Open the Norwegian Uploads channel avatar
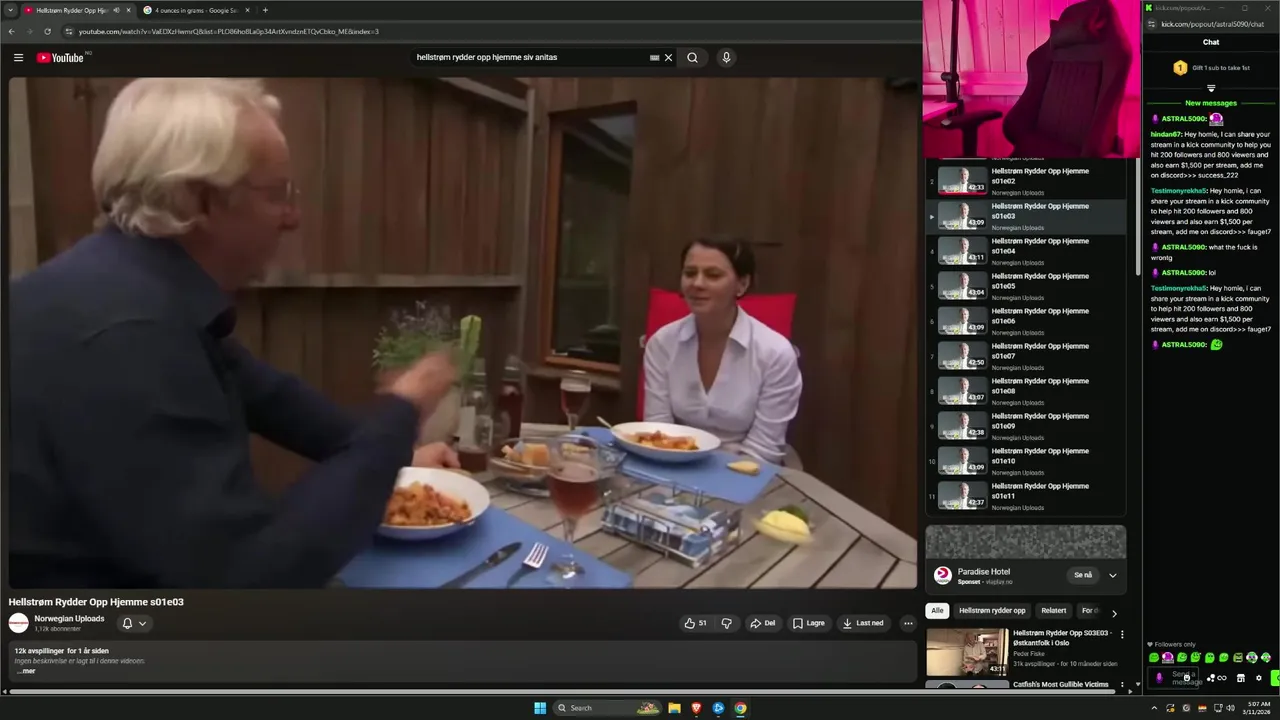Viewport: 1280px width, 720px height. (19, 623)
